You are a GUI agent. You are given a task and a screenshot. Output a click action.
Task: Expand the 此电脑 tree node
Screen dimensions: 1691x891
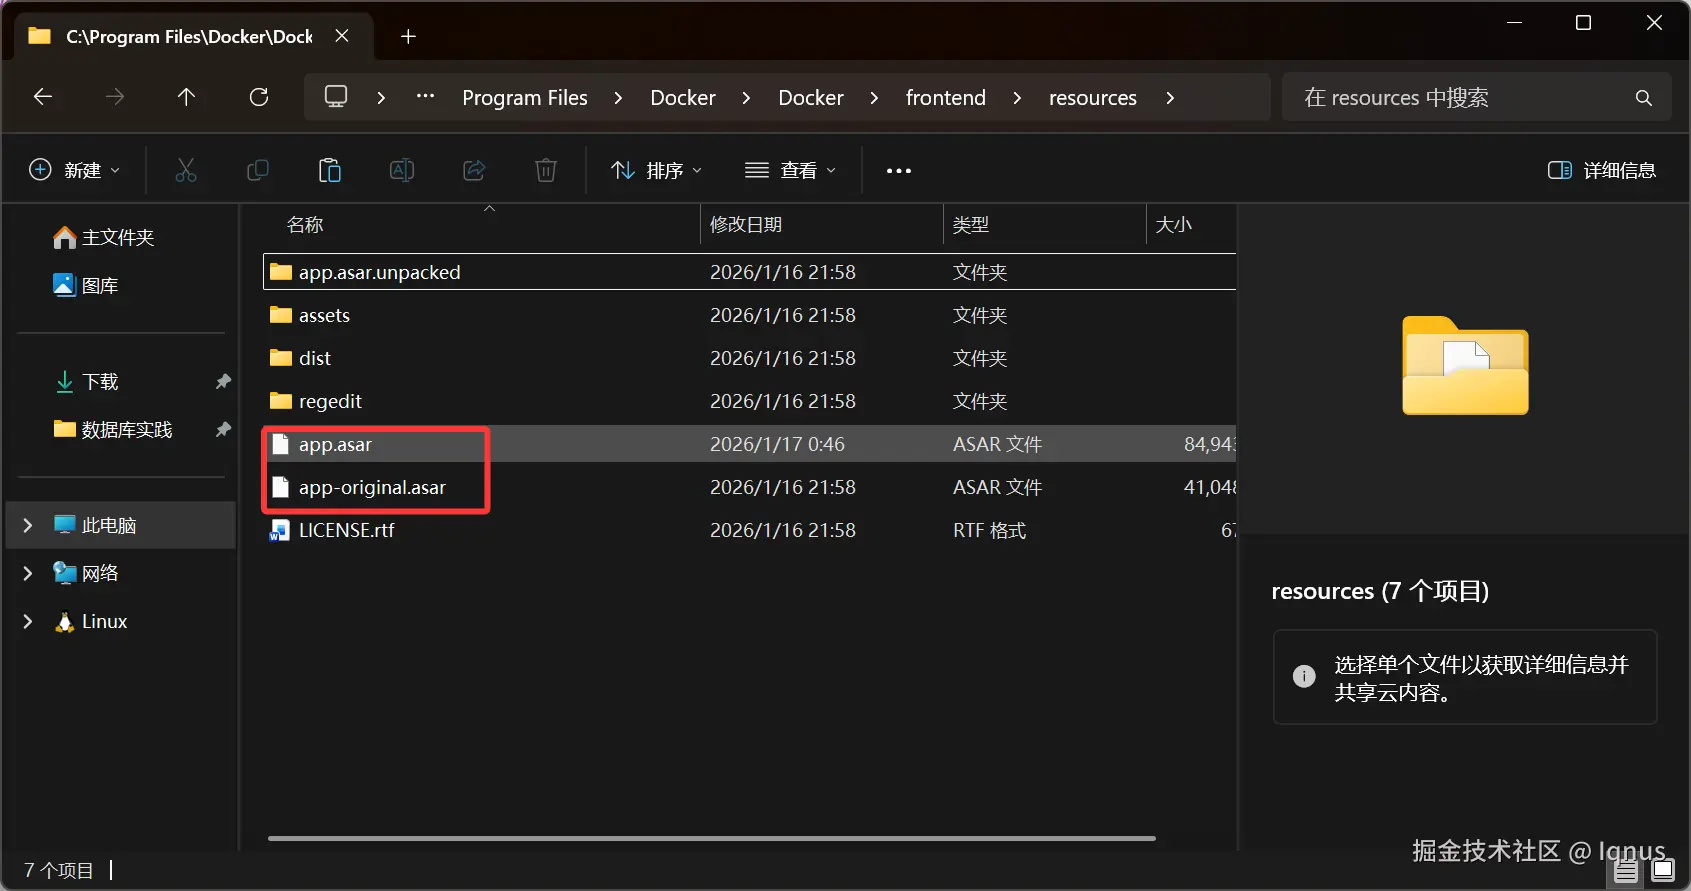click(28, 525)
